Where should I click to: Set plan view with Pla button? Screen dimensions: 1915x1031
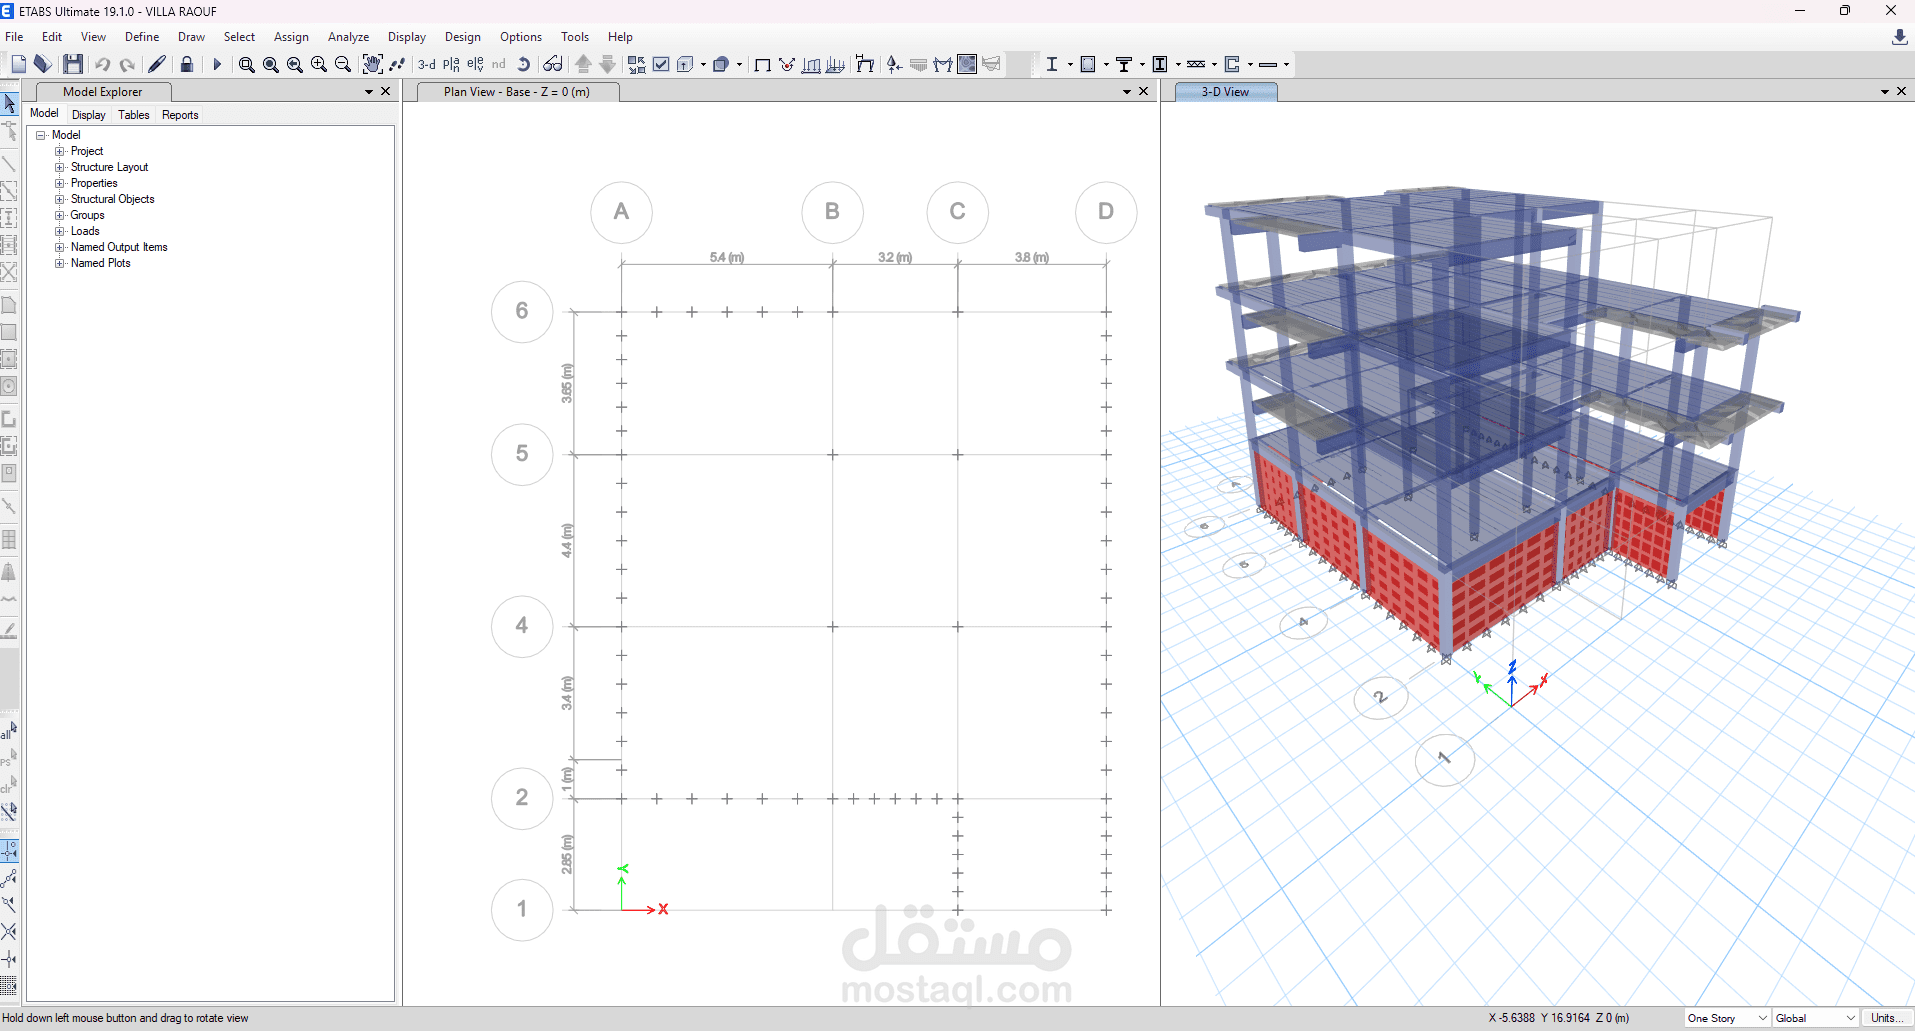pos(451,64)
